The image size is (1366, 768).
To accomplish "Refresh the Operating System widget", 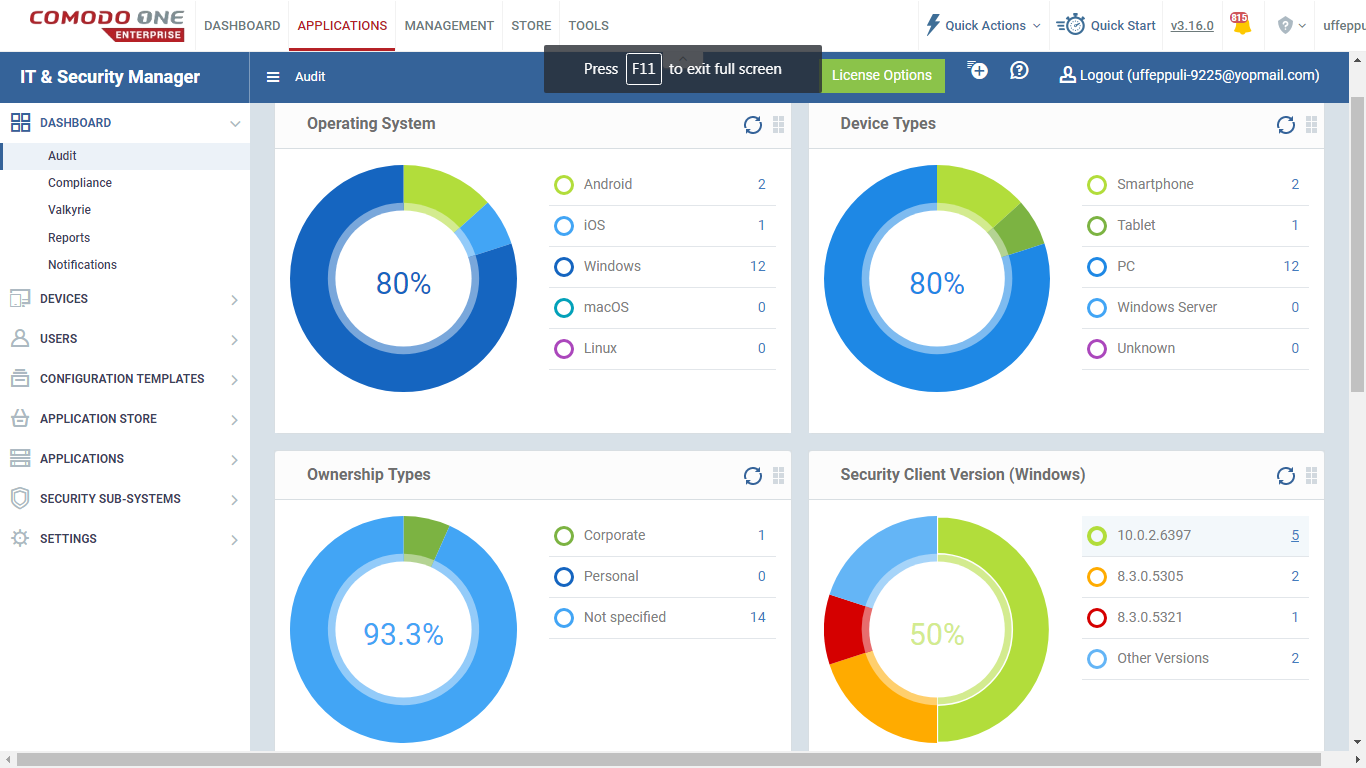I will (752, 125).
